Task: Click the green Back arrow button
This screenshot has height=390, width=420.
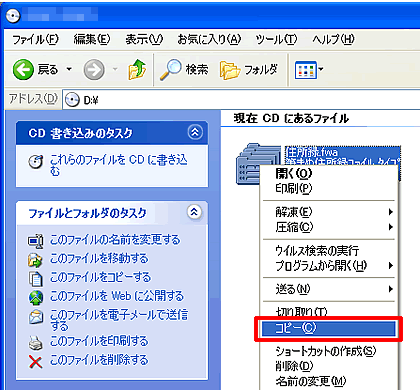Action: click(23, 70)
